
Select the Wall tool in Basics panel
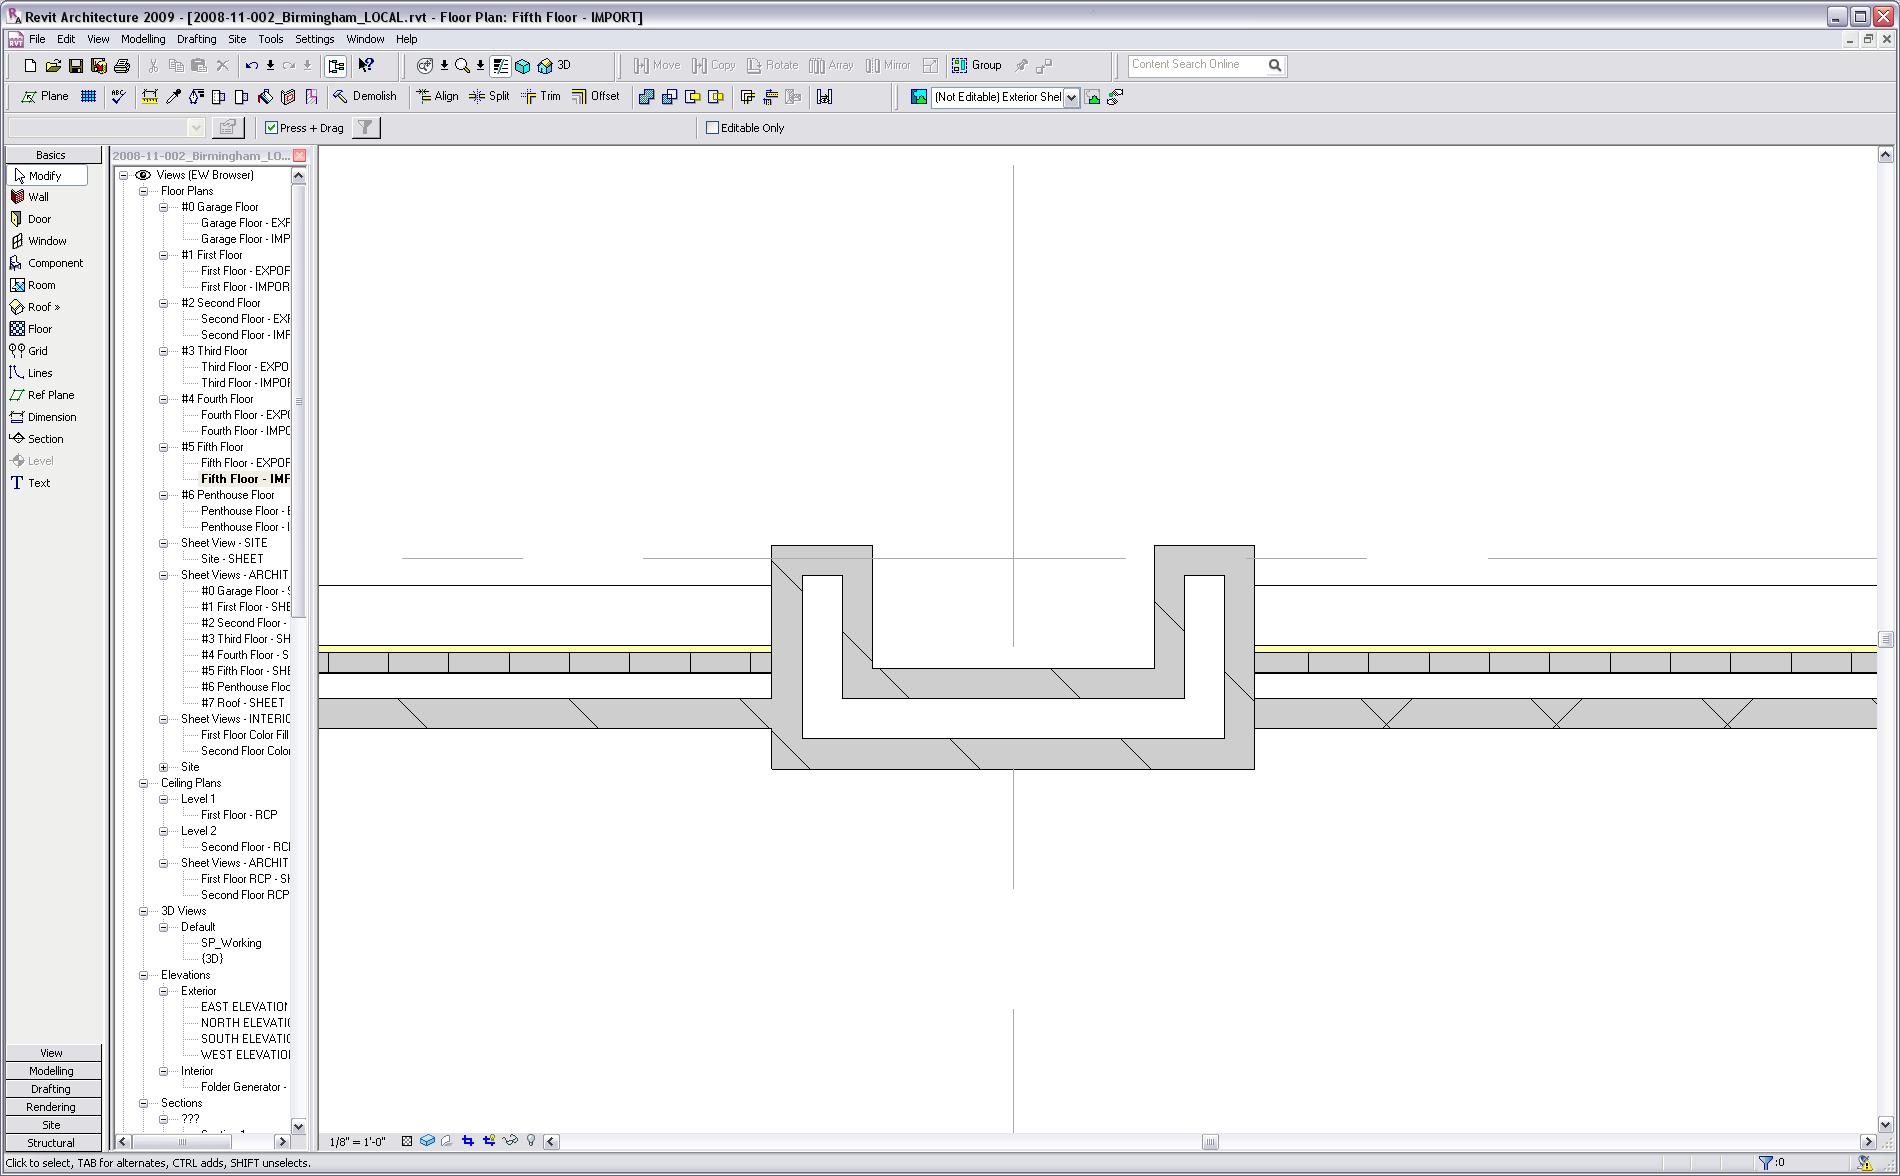(x=37, y=196)
